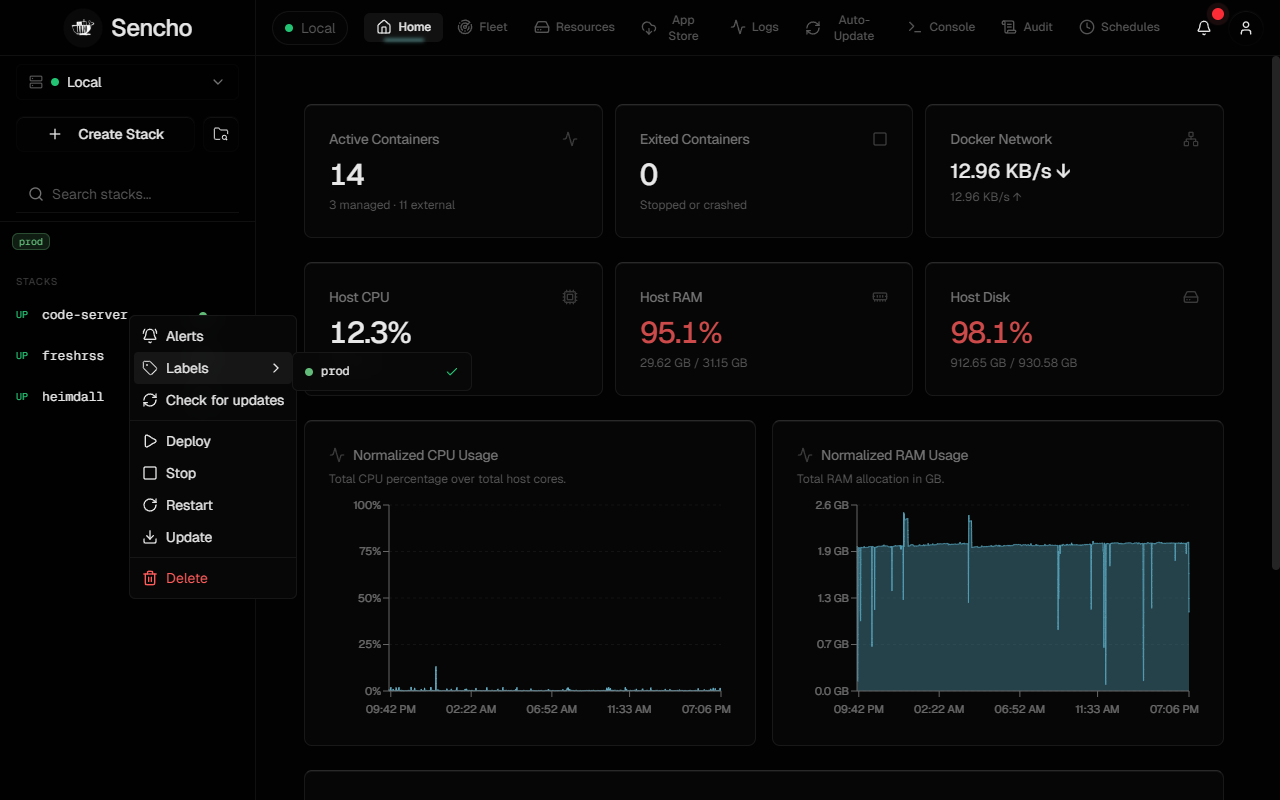Click the Create Stack button

(106, 134)
